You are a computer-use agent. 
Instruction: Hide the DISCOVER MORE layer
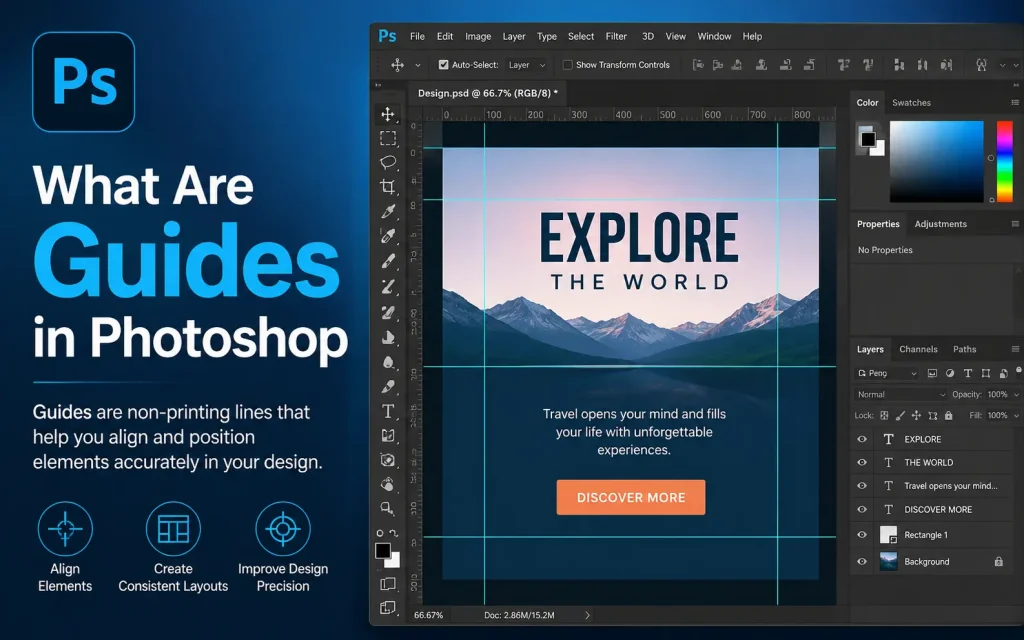click(862, 509)
